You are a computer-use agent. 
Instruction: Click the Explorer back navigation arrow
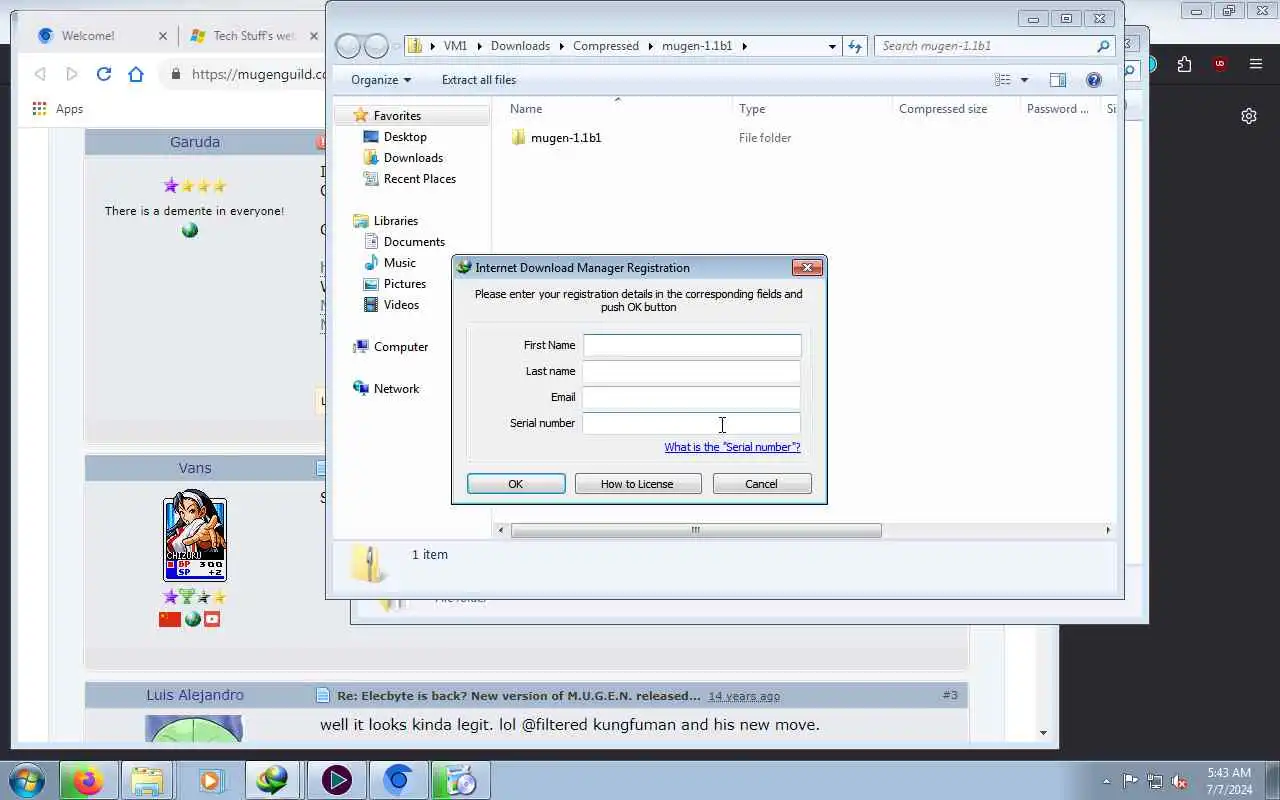348,46
